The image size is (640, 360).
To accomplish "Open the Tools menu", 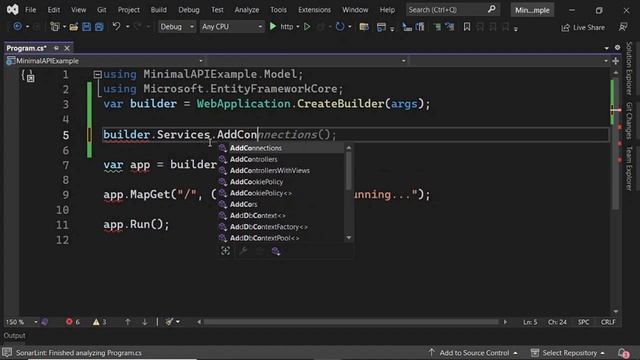I will [x=278, y=10].
